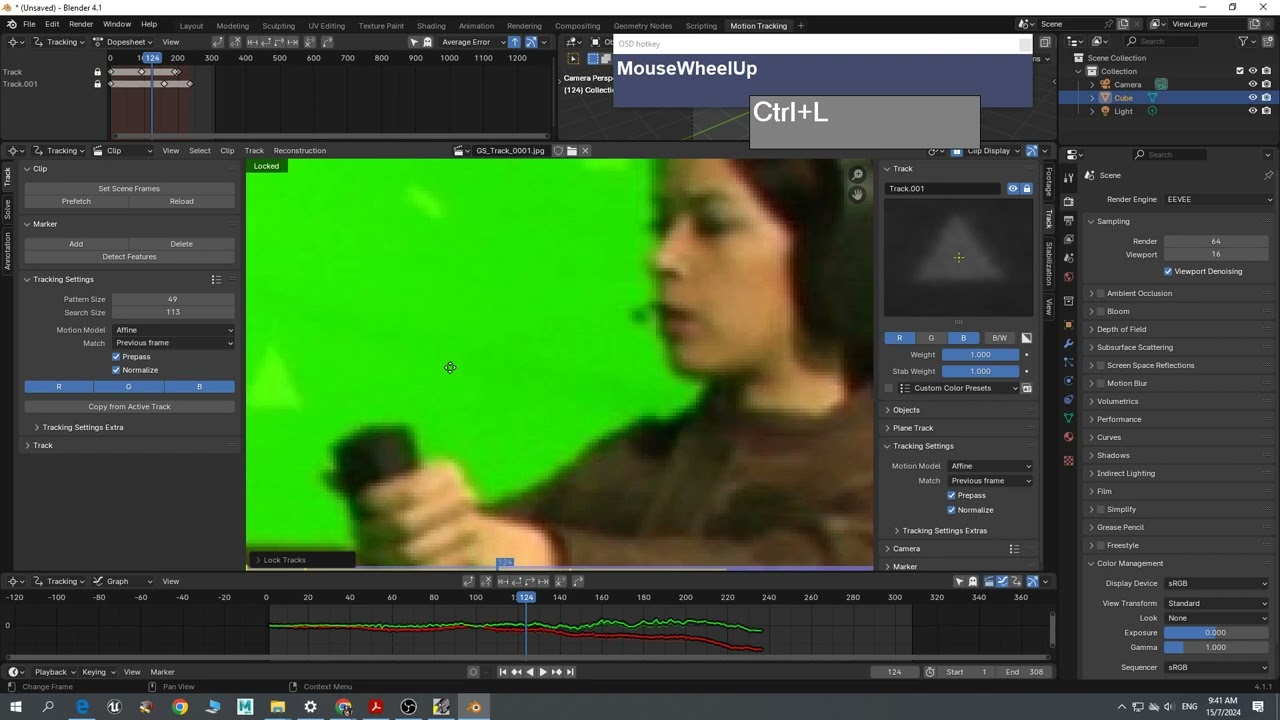Open Chrome from the Windows taskbar
The image size is (1280, 720).
point(180,707)
